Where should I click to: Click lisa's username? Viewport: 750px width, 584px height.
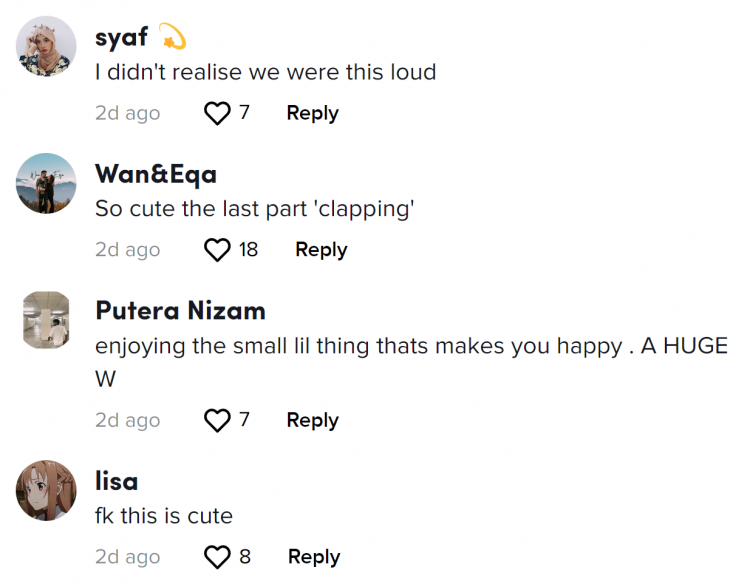point(116,481)
